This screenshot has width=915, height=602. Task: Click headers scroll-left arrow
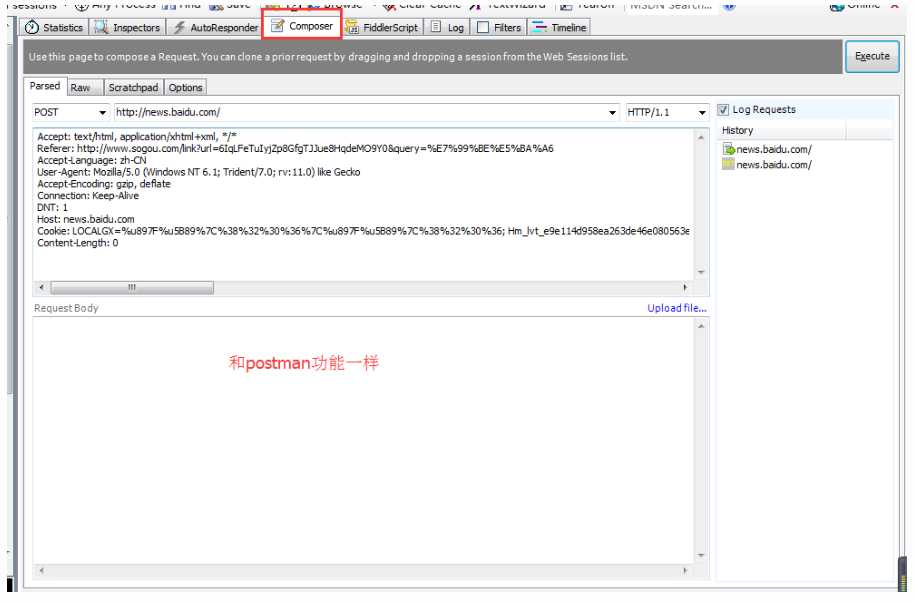tap(41, 288)
